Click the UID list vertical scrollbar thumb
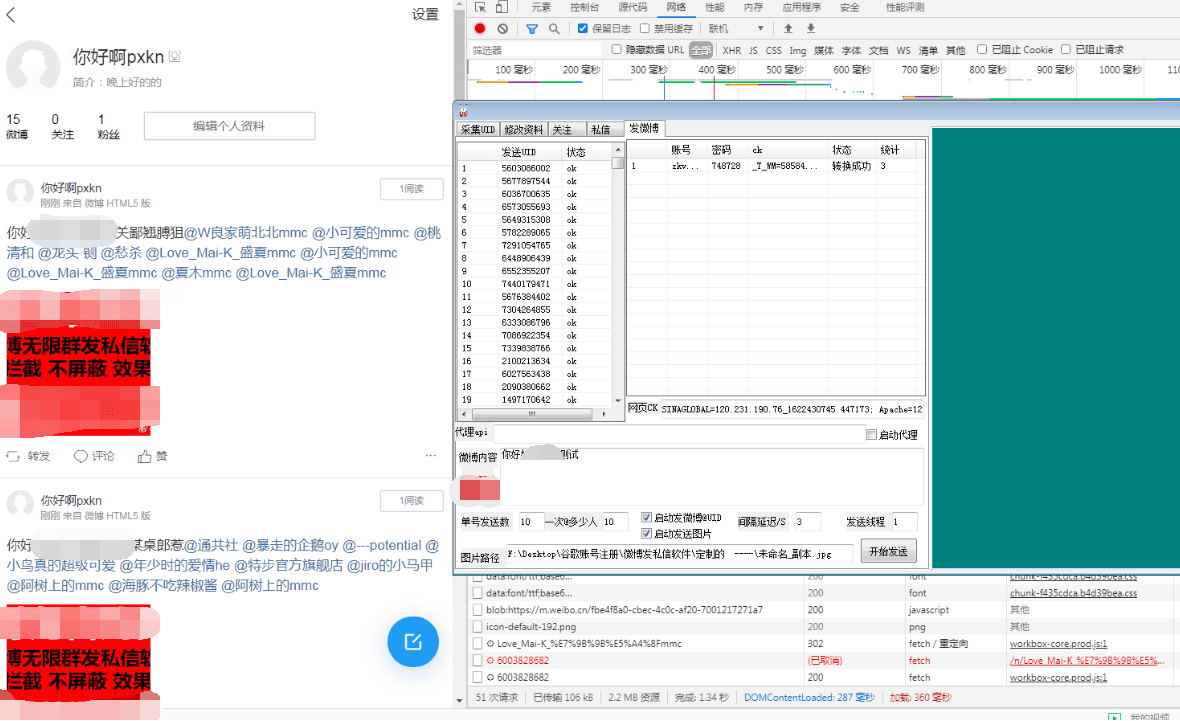The height and width of the screenshot is (721, 1180). (618, 163)
